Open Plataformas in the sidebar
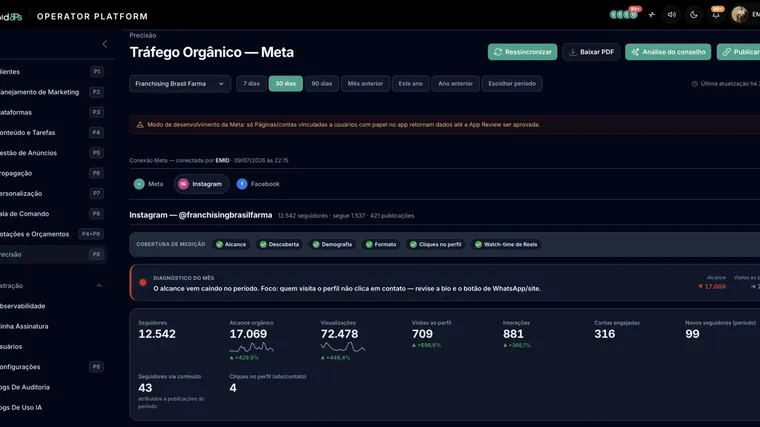760x427 pixels. 52,112
